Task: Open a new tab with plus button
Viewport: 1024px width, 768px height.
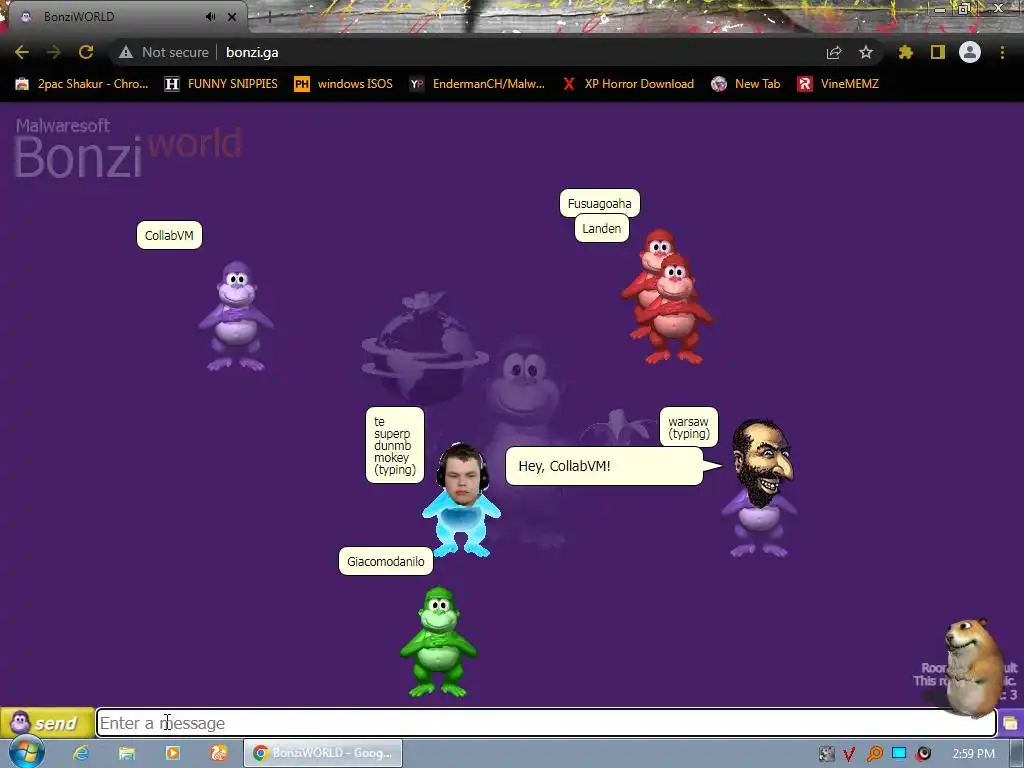Action: point(269,17)
